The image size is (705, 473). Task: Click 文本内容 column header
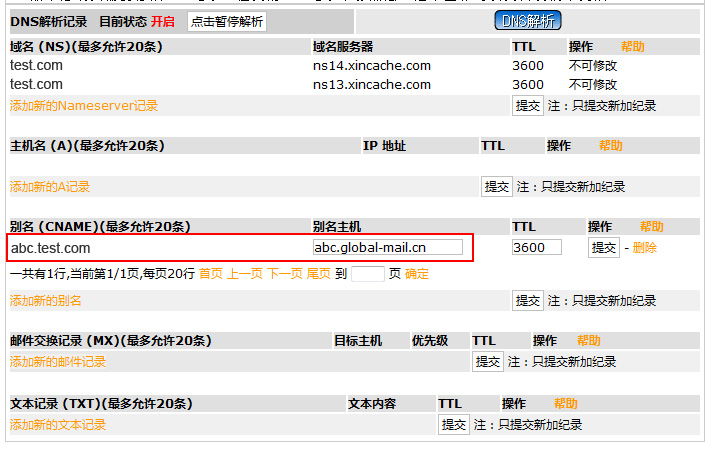pos(372,404)
